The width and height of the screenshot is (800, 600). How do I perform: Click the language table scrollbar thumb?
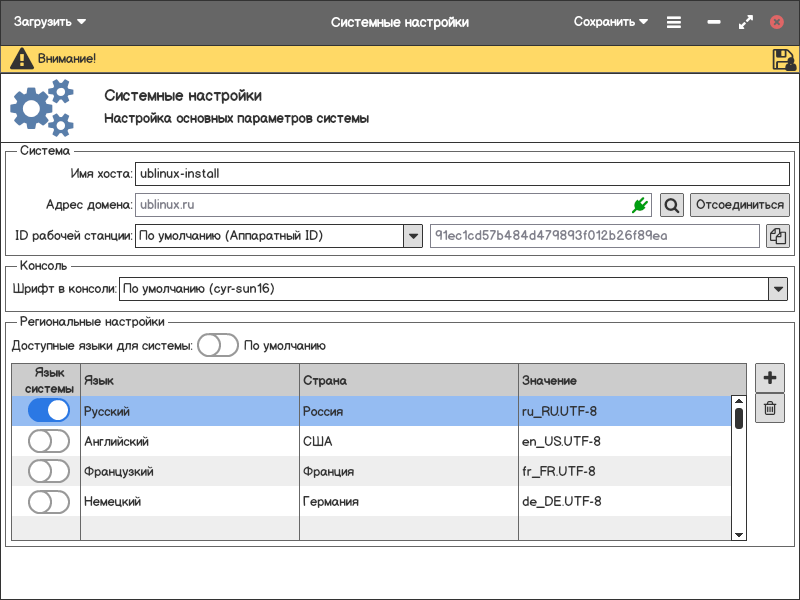pos(739,417)
